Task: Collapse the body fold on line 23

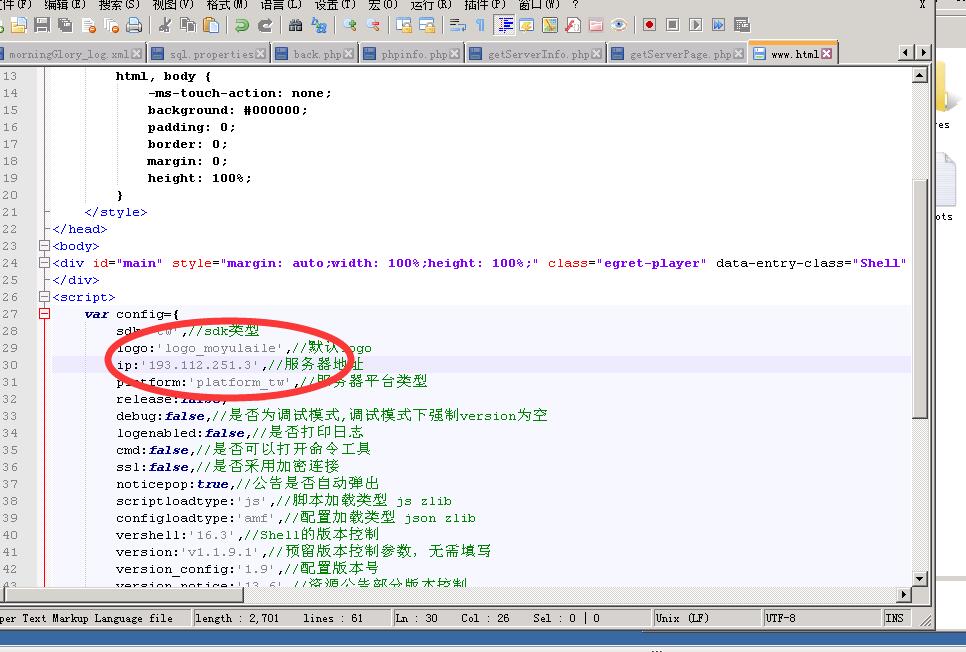Action: [44, 246]
